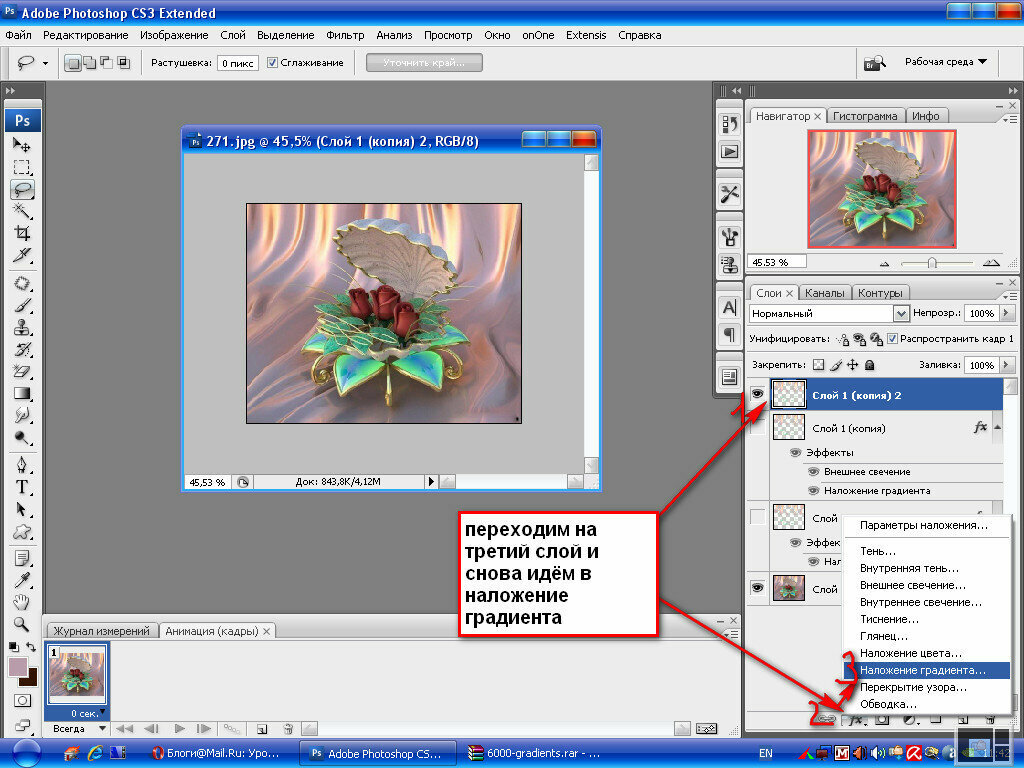The image size is (1024, 768).
Task: Select the Brush tool
Action: pos(22,306)
